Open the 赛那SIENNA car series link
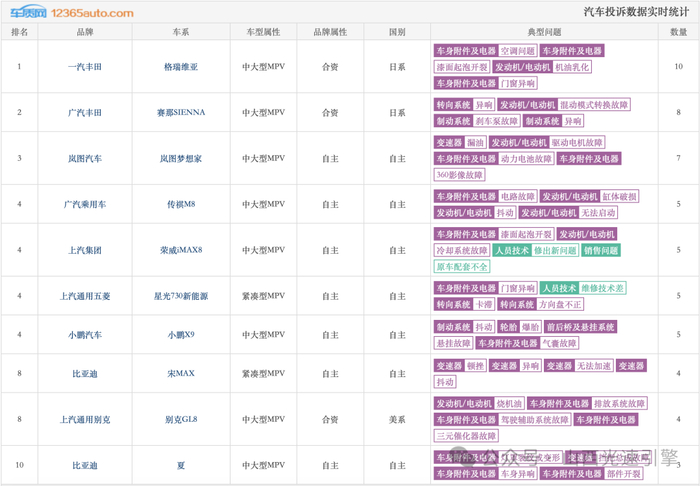 [x=181, y=112]
